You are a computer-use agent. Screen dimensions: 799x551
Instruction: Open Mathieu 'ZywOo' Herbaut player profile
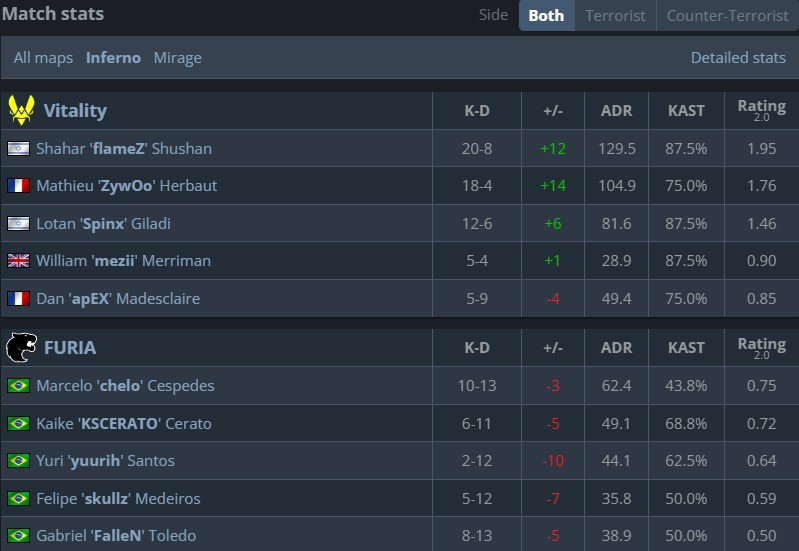click(x=126, y=185)
